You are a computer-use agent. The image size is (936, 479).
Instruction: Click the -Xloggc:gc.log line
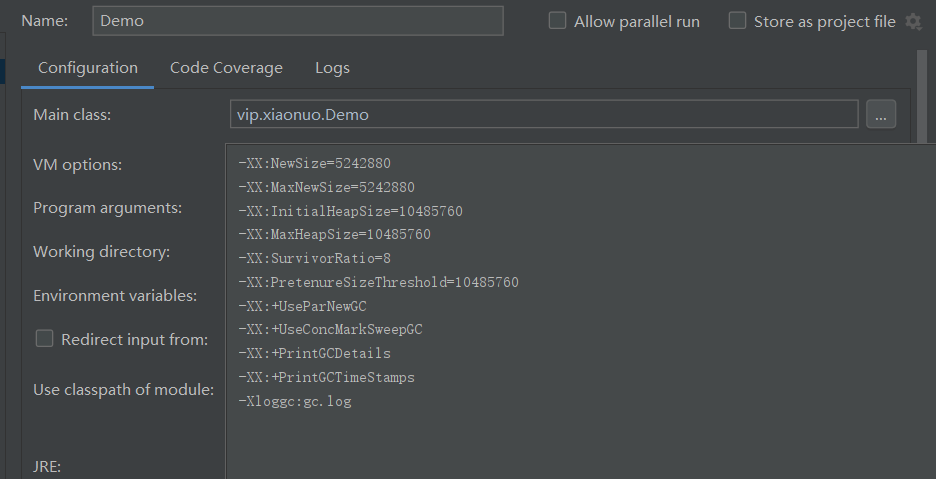[x=294, y=402]
